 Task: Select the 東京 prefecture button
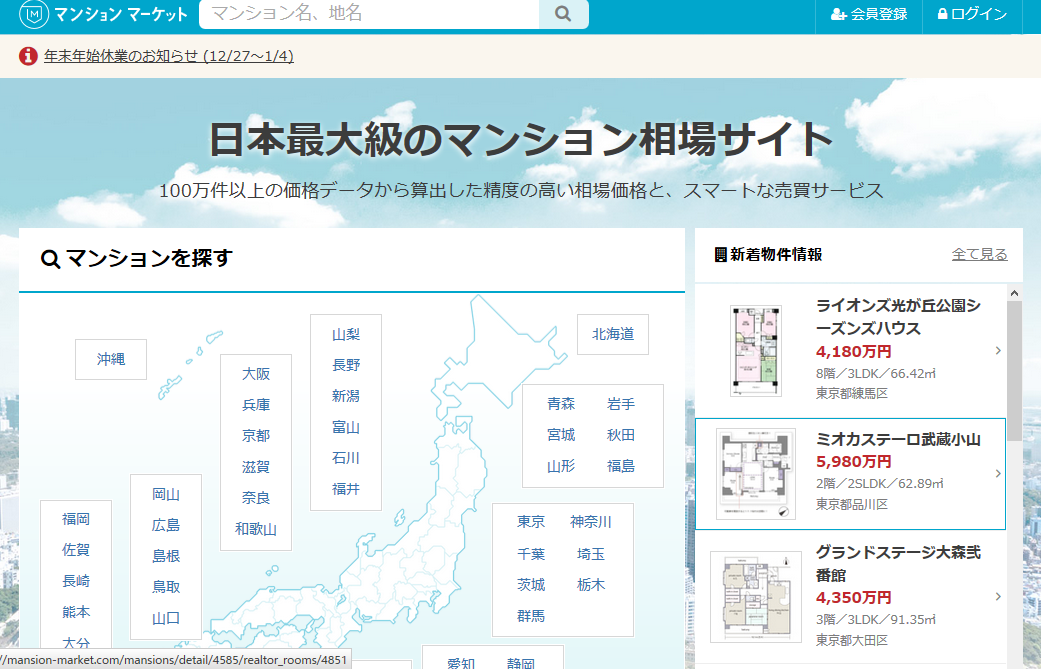[x=531, y=521]
